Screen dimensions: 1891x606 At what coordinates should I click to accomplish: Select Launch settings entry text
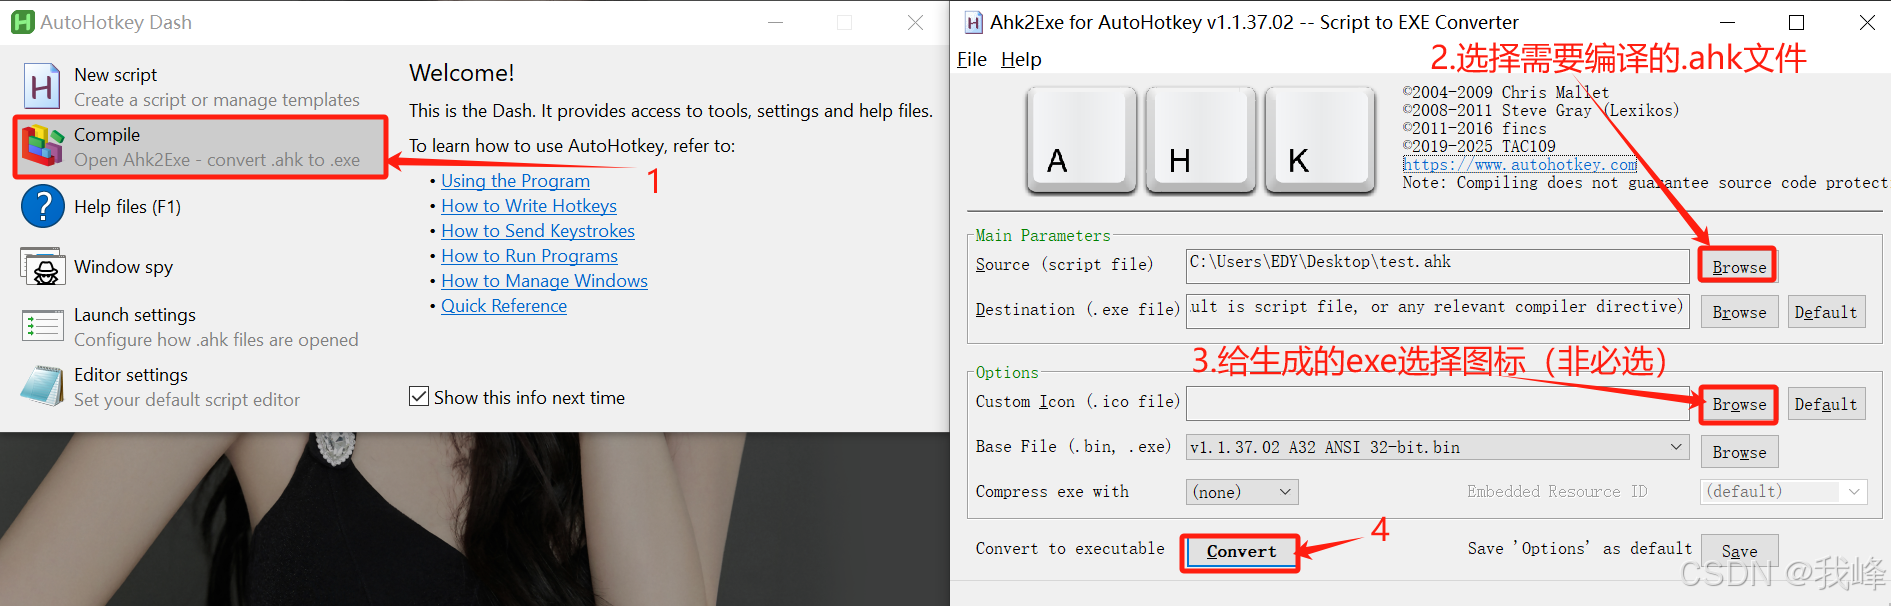[x=135, y=315]
